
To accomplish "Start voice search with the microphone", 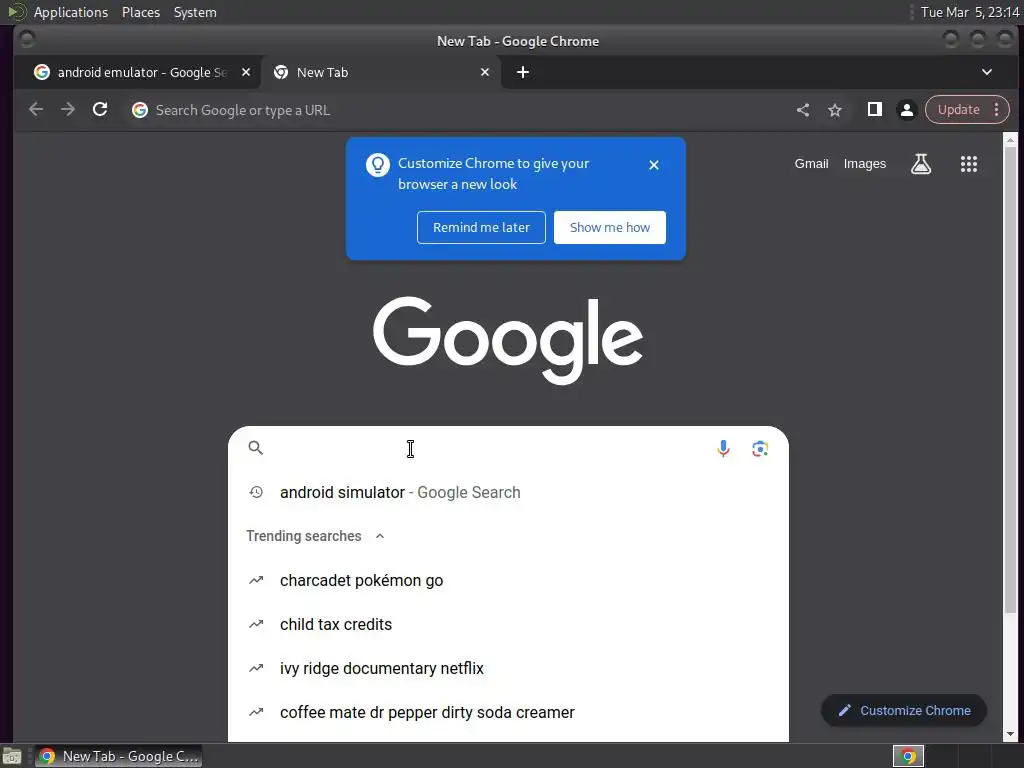I will [x=723, y=449].
